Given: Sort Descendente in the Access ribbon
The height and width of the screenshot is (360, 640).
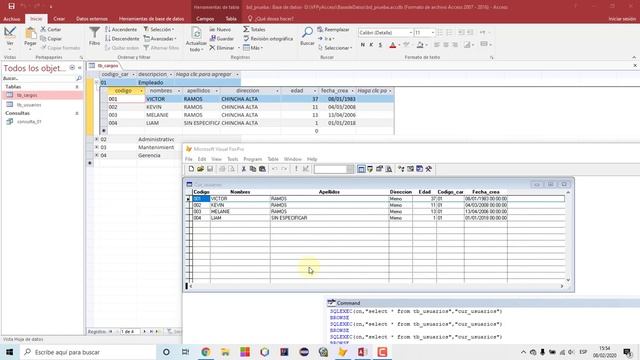Looking at the screenshot, I should 122,38.
